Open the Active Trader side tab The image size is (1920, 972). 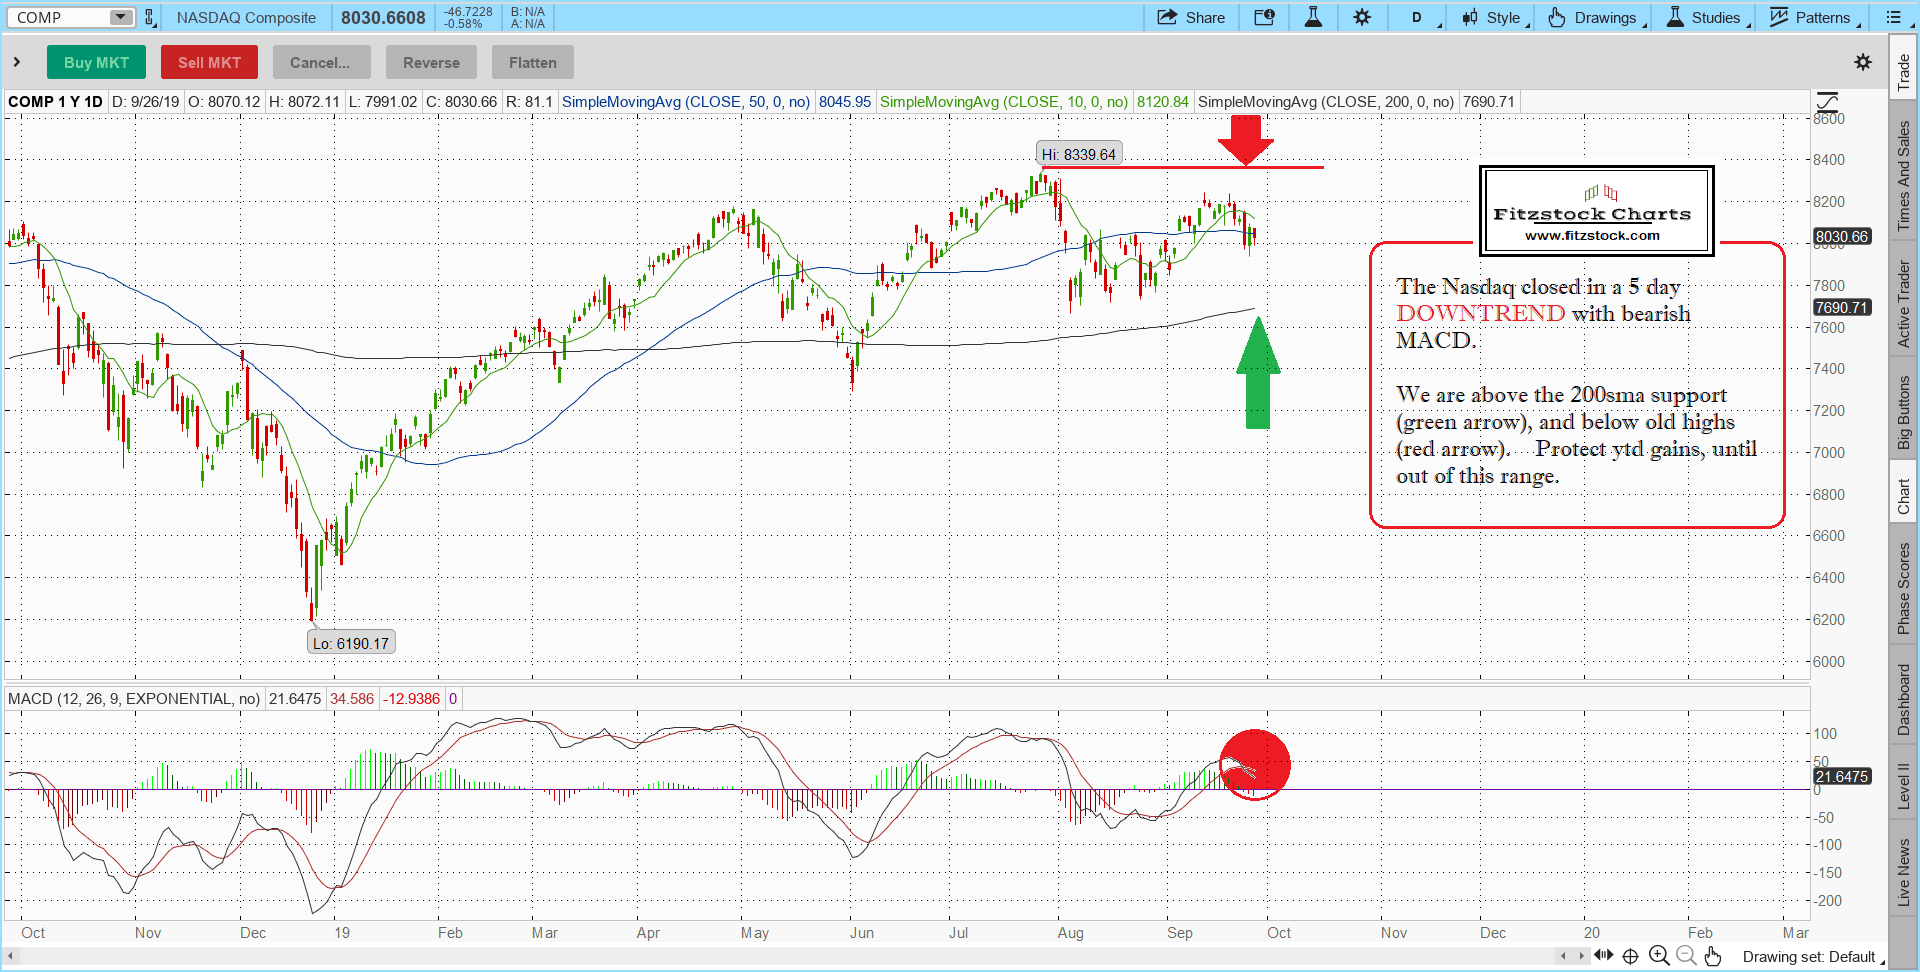pos(1903,304)
